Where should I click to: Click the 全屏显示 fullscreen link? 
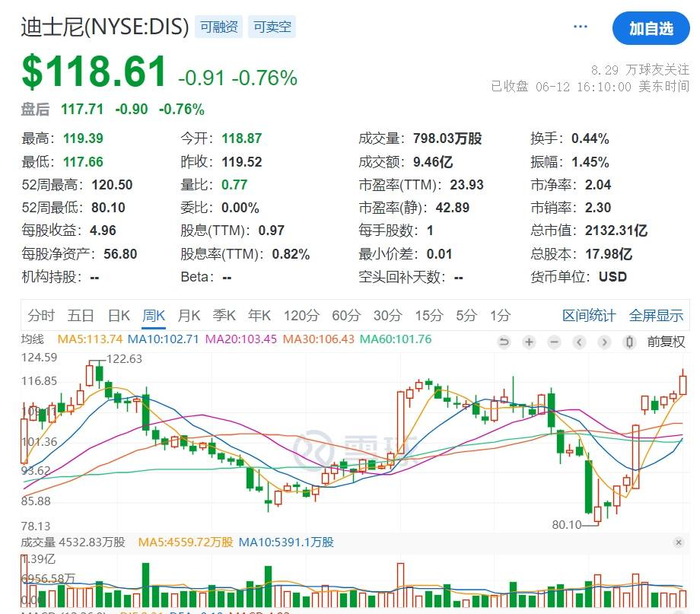tap(656, 315)
